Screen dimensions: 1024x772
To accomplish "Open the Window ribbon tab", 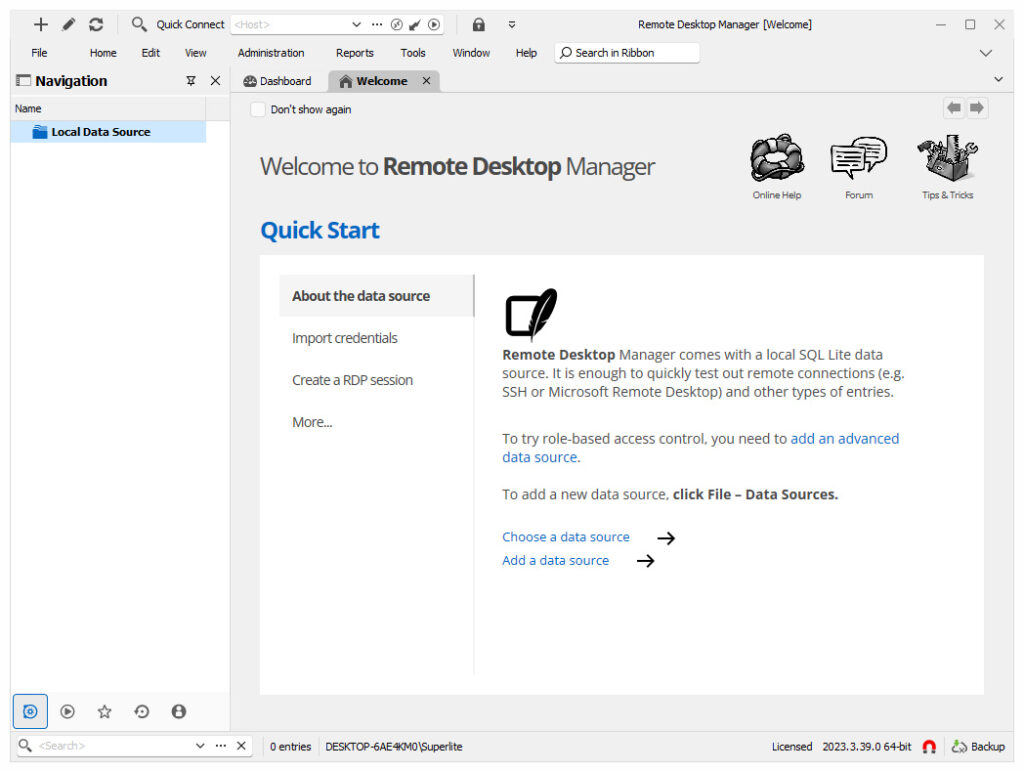I will coord(471,53).
